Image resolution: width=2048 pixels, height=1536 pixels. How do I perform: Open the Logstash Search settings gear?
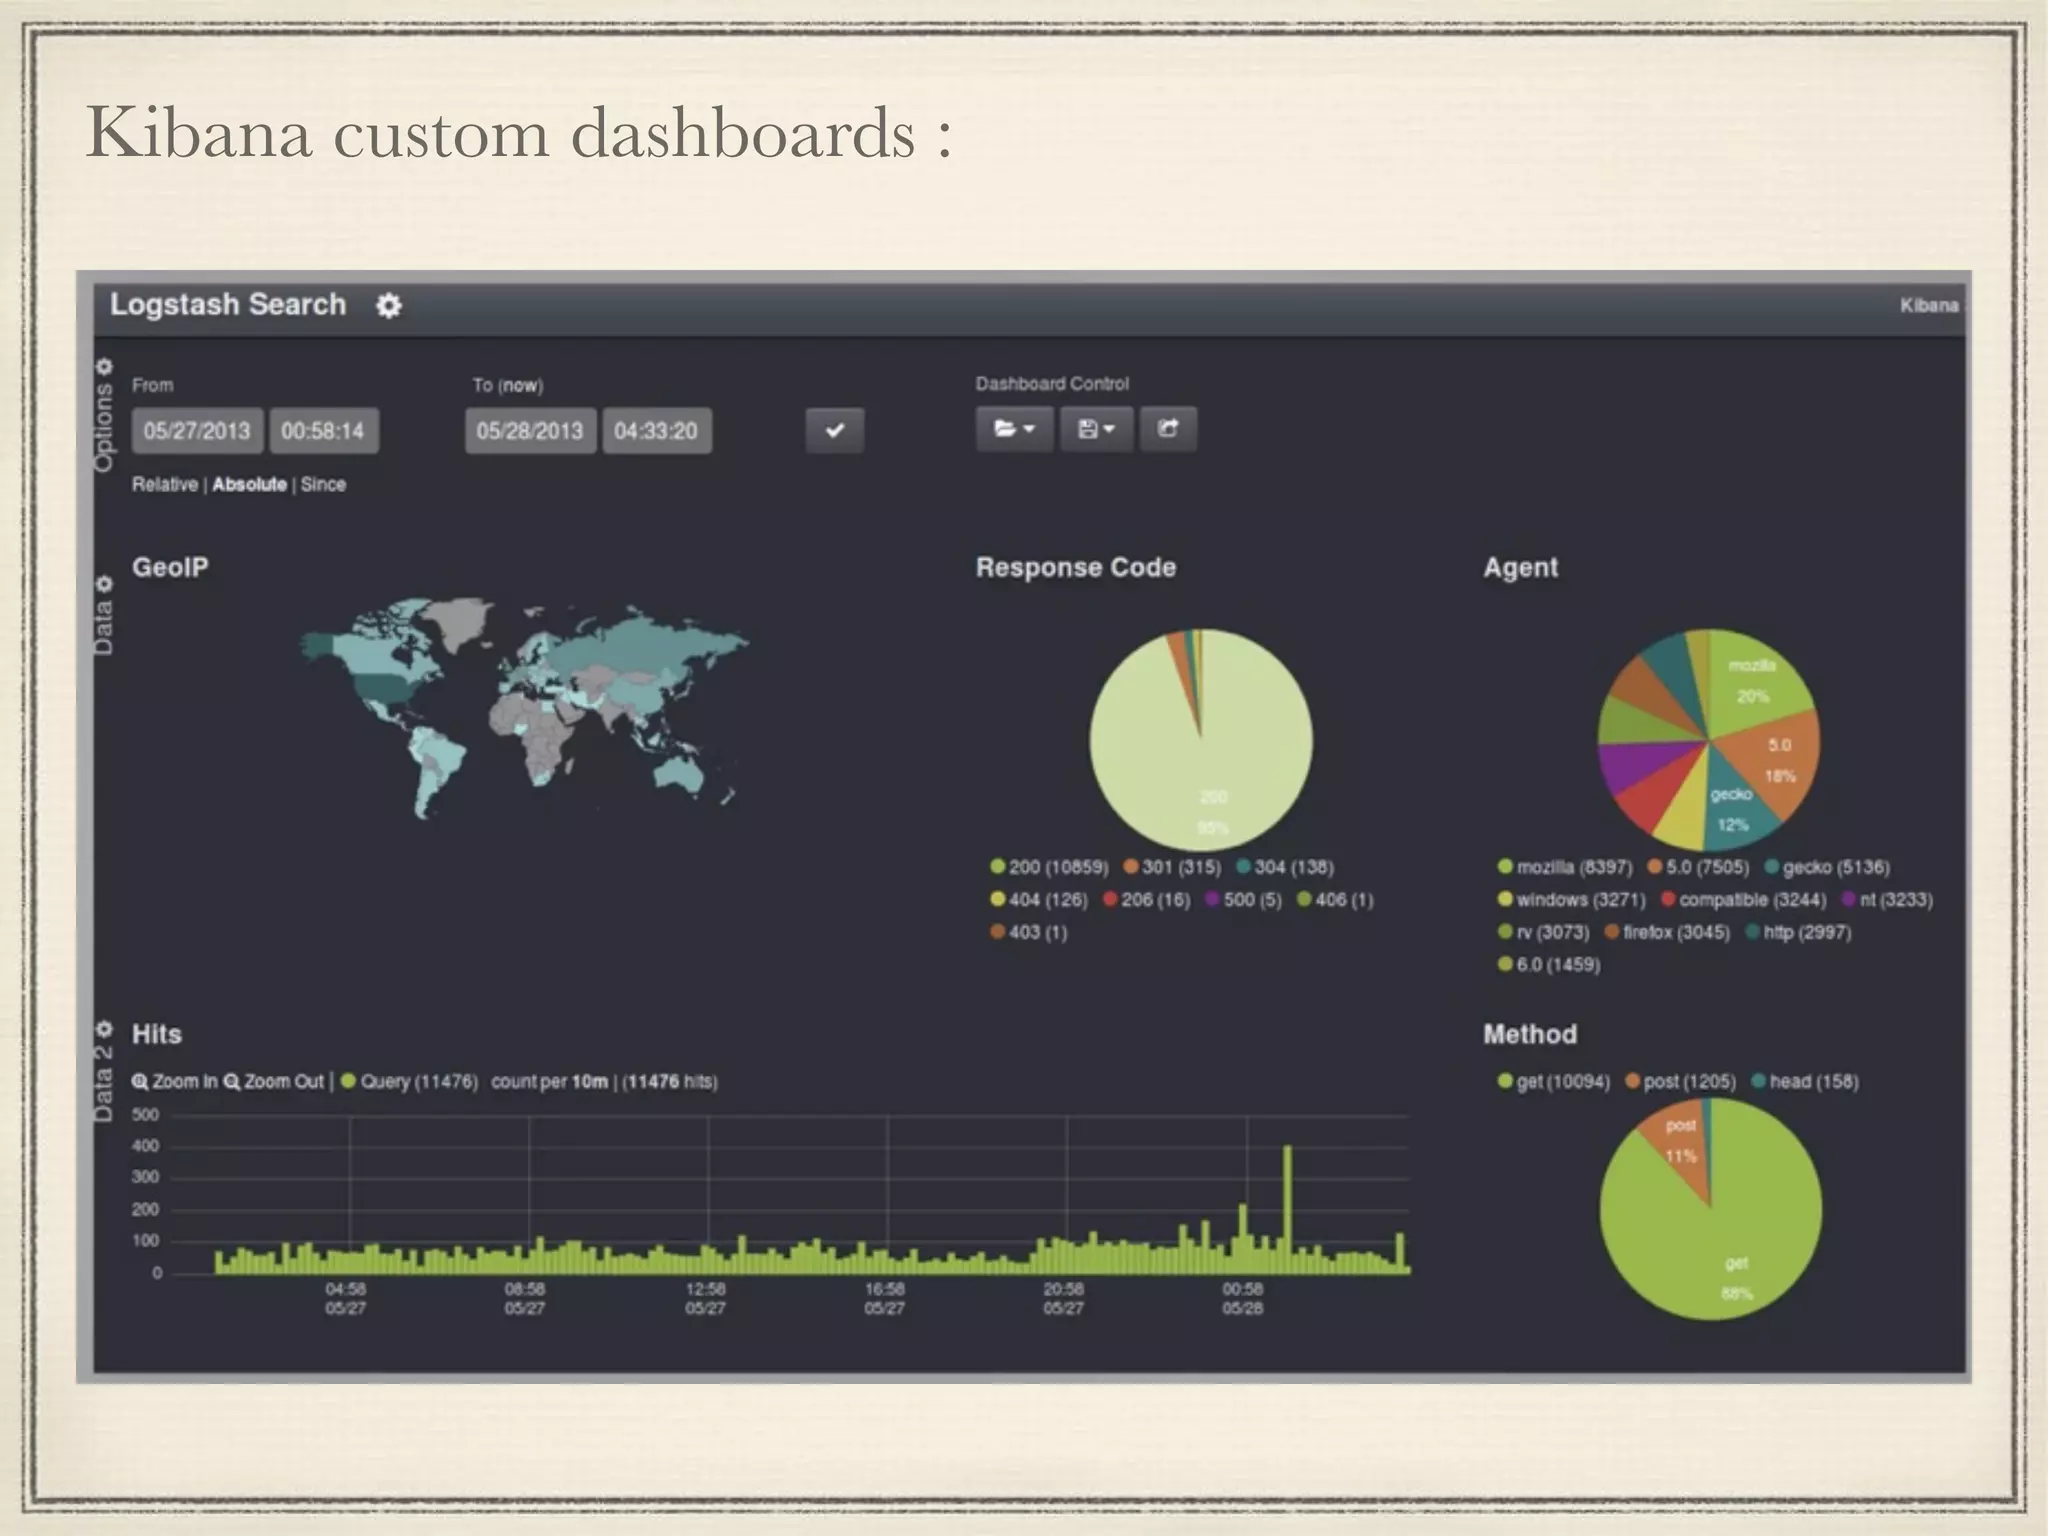[x=388, y=306]
